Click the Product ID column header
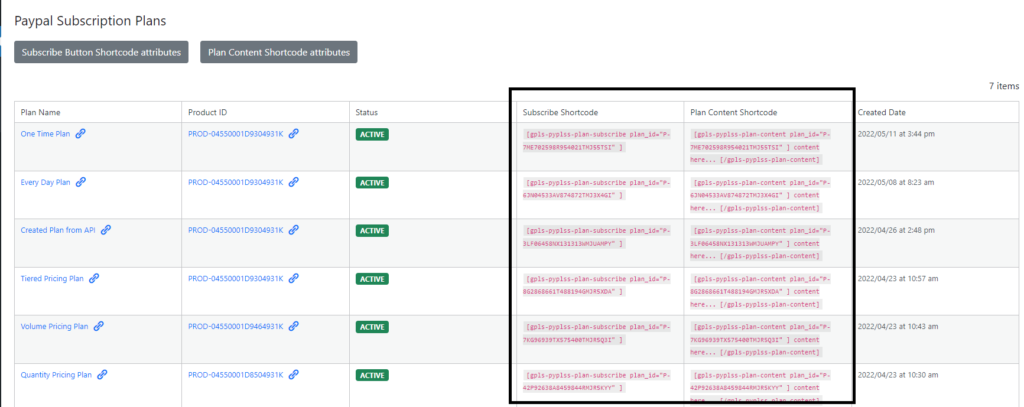Image resolution: width=1024 pixels, height=407 pixels. tap(207, 112)
